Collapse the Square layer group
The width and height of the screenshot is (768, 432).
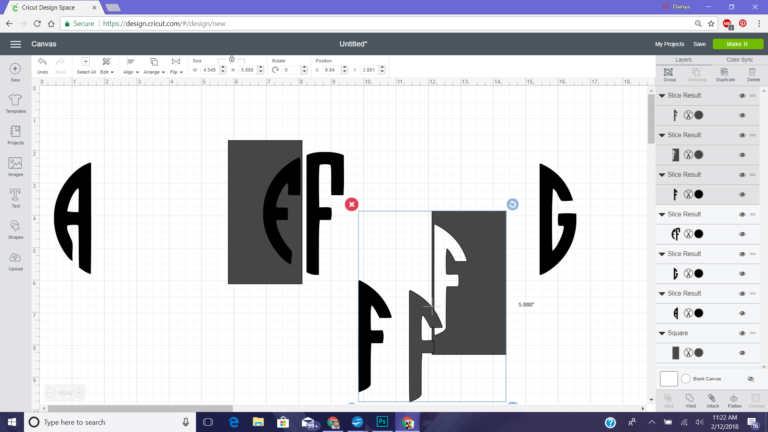tap(662, 333)
